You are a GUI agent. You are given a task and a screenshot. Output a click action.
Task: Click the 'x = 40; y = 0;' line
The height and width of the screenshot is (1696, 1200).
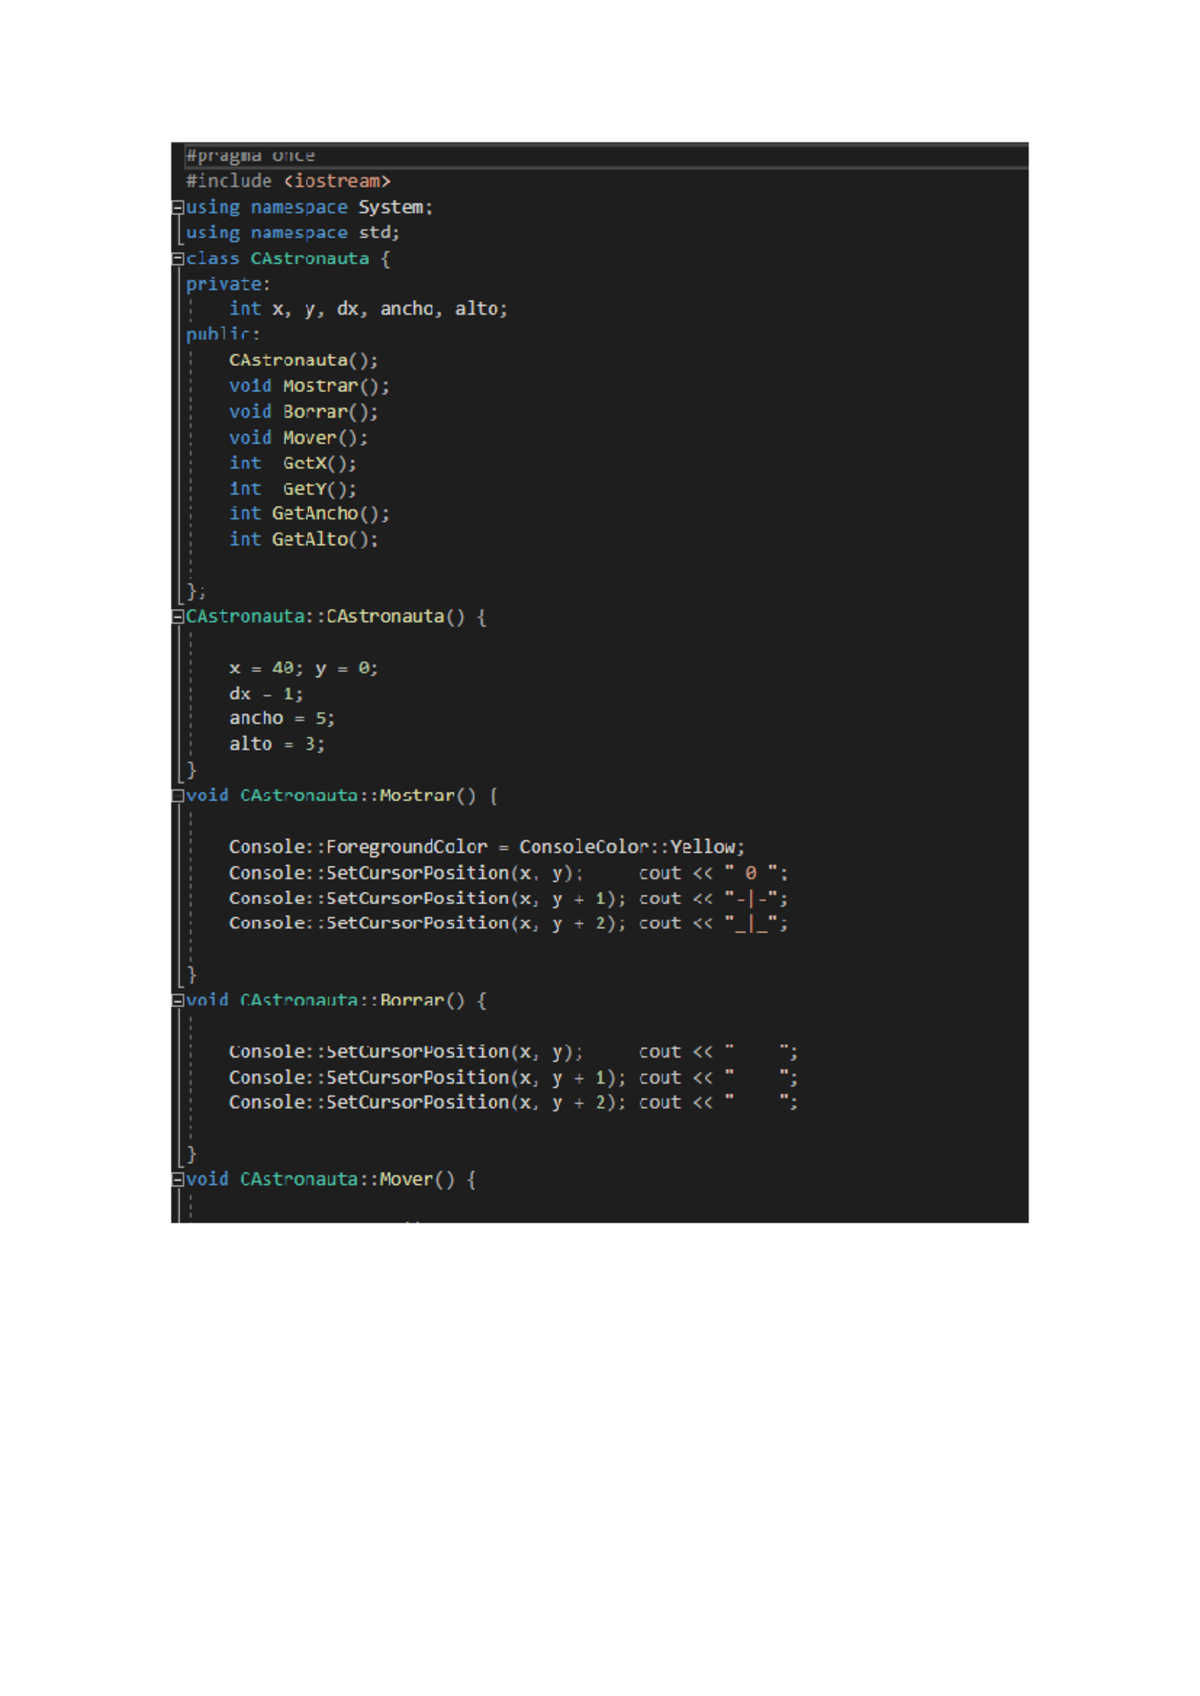tap(304, 668)
